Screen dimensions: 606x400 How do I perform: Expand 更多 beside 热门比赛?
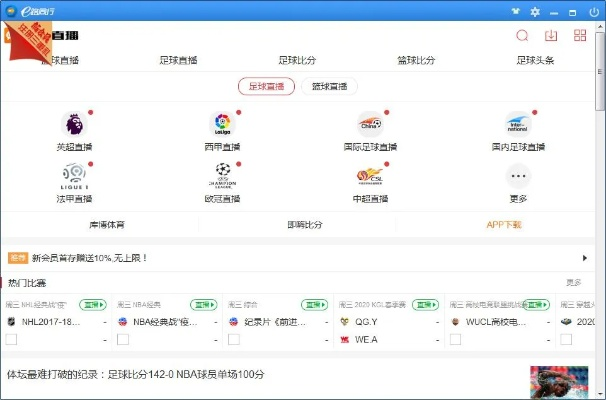[573, 283]
